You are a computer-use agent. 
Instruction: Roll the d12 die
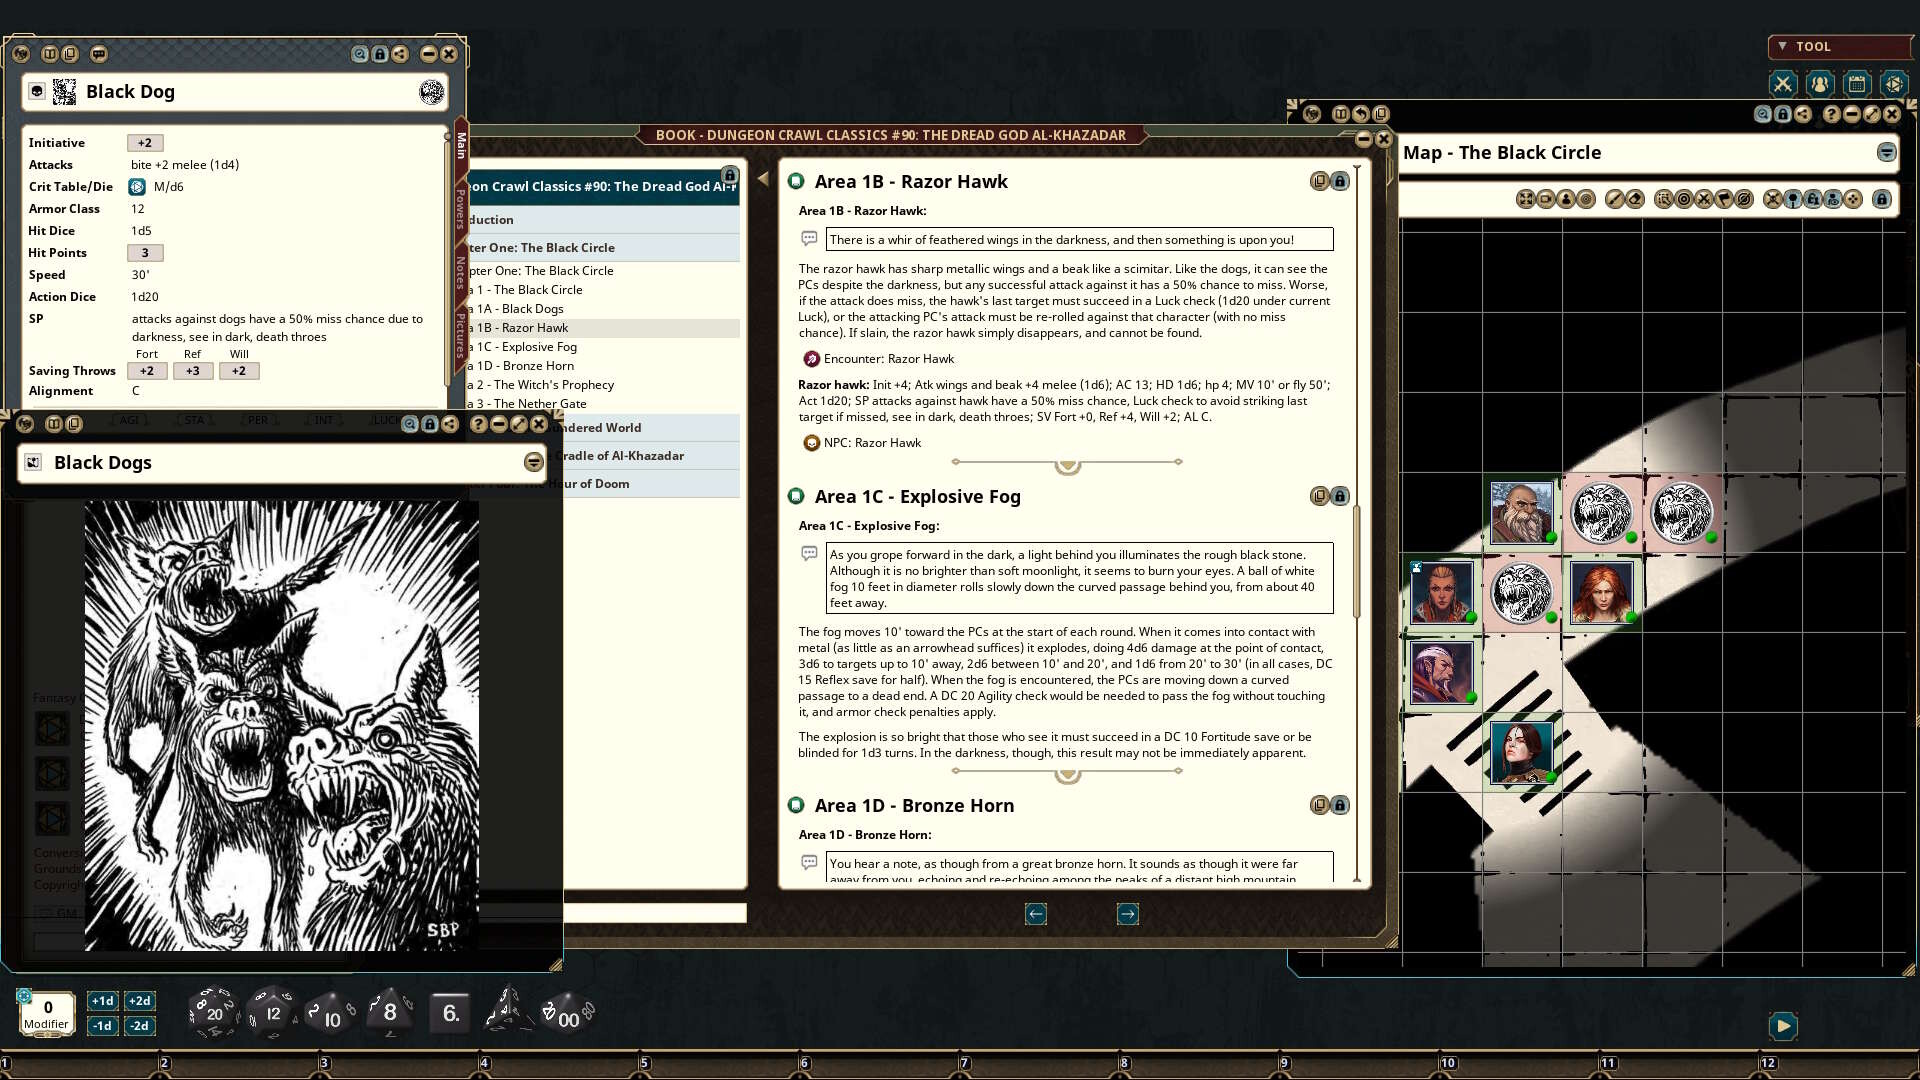coord(272,1012)
